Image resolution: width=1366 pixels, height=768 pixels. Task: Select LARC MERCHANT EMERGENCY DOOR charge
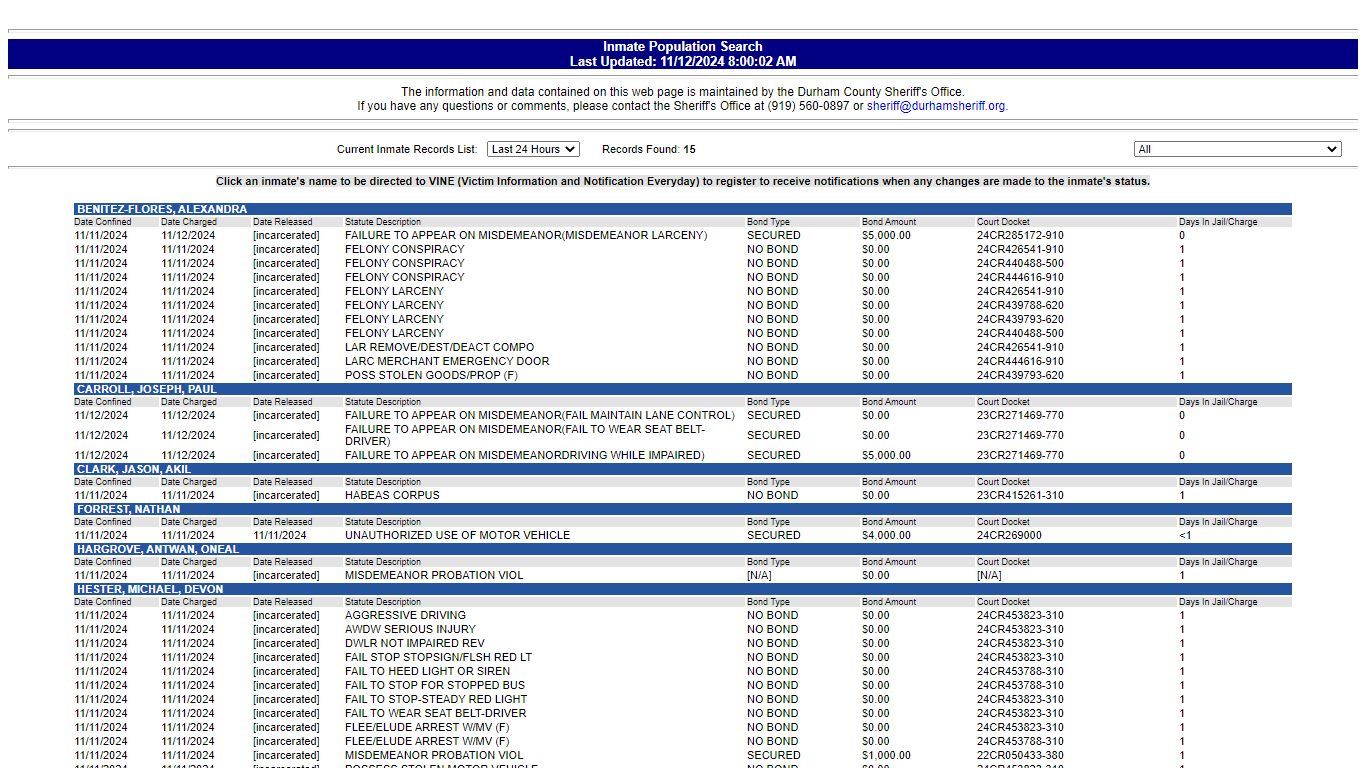coord(447,362)
